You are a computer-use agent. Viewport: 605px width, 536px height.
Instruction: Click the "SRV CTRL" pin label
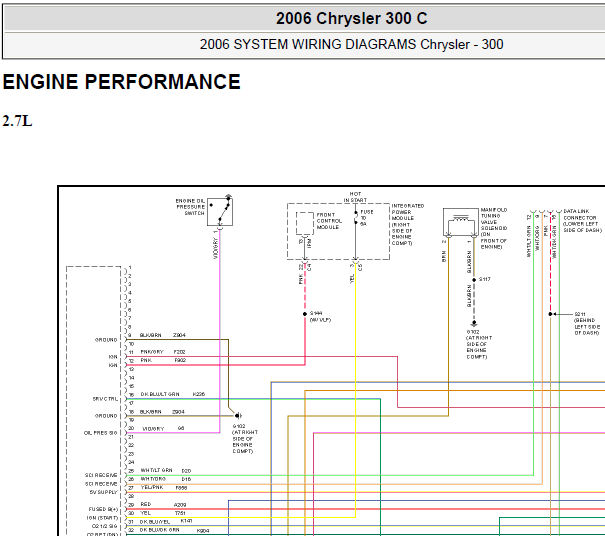105,399
